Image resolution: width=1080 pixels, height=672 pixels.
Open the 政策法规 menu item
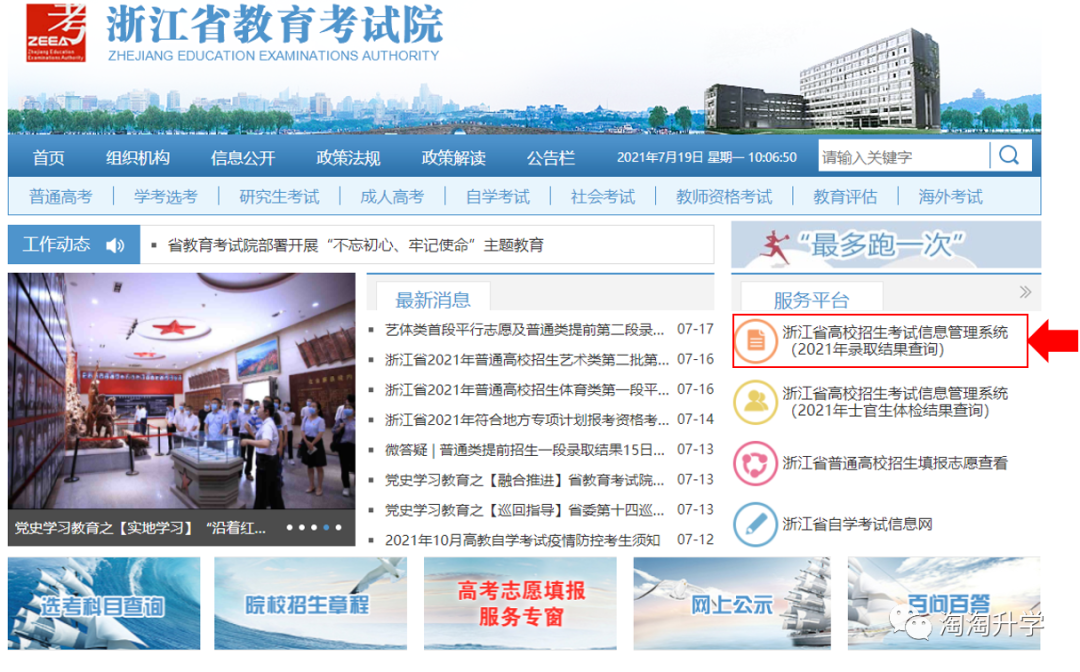click(349, 158)
